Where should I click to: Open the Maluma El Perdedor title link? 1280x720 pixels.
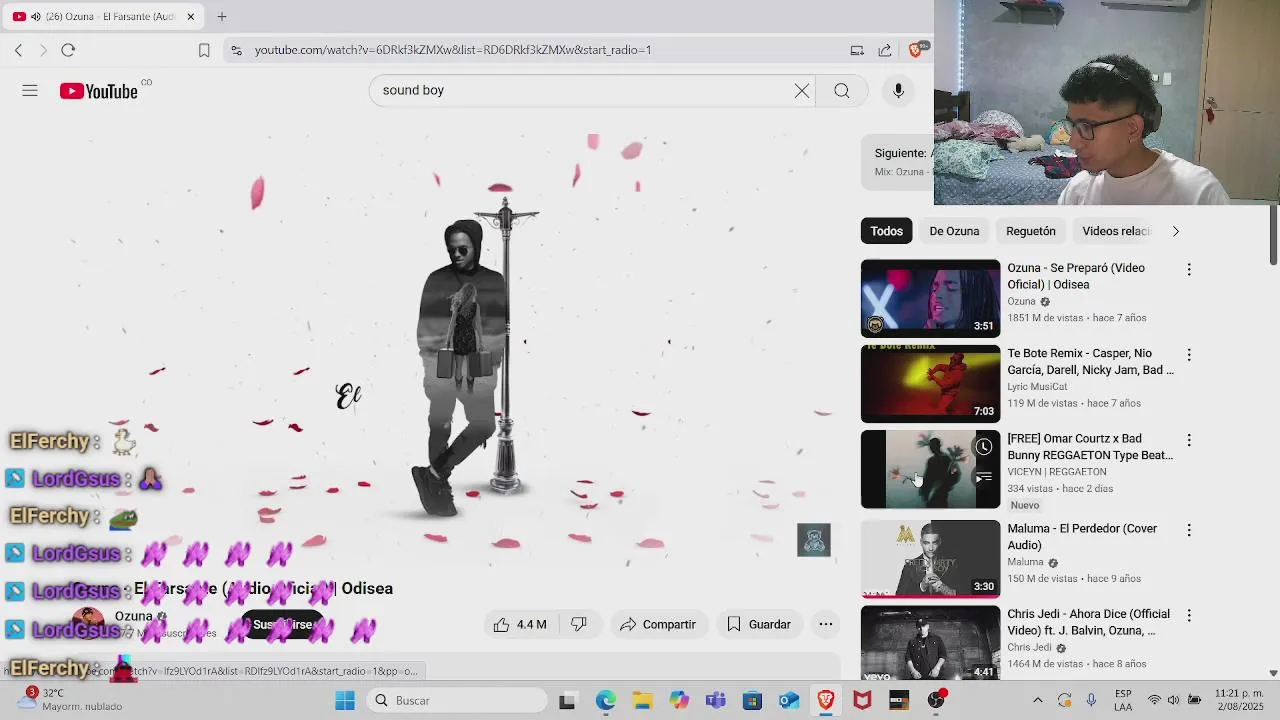[x=1082, y=537]
